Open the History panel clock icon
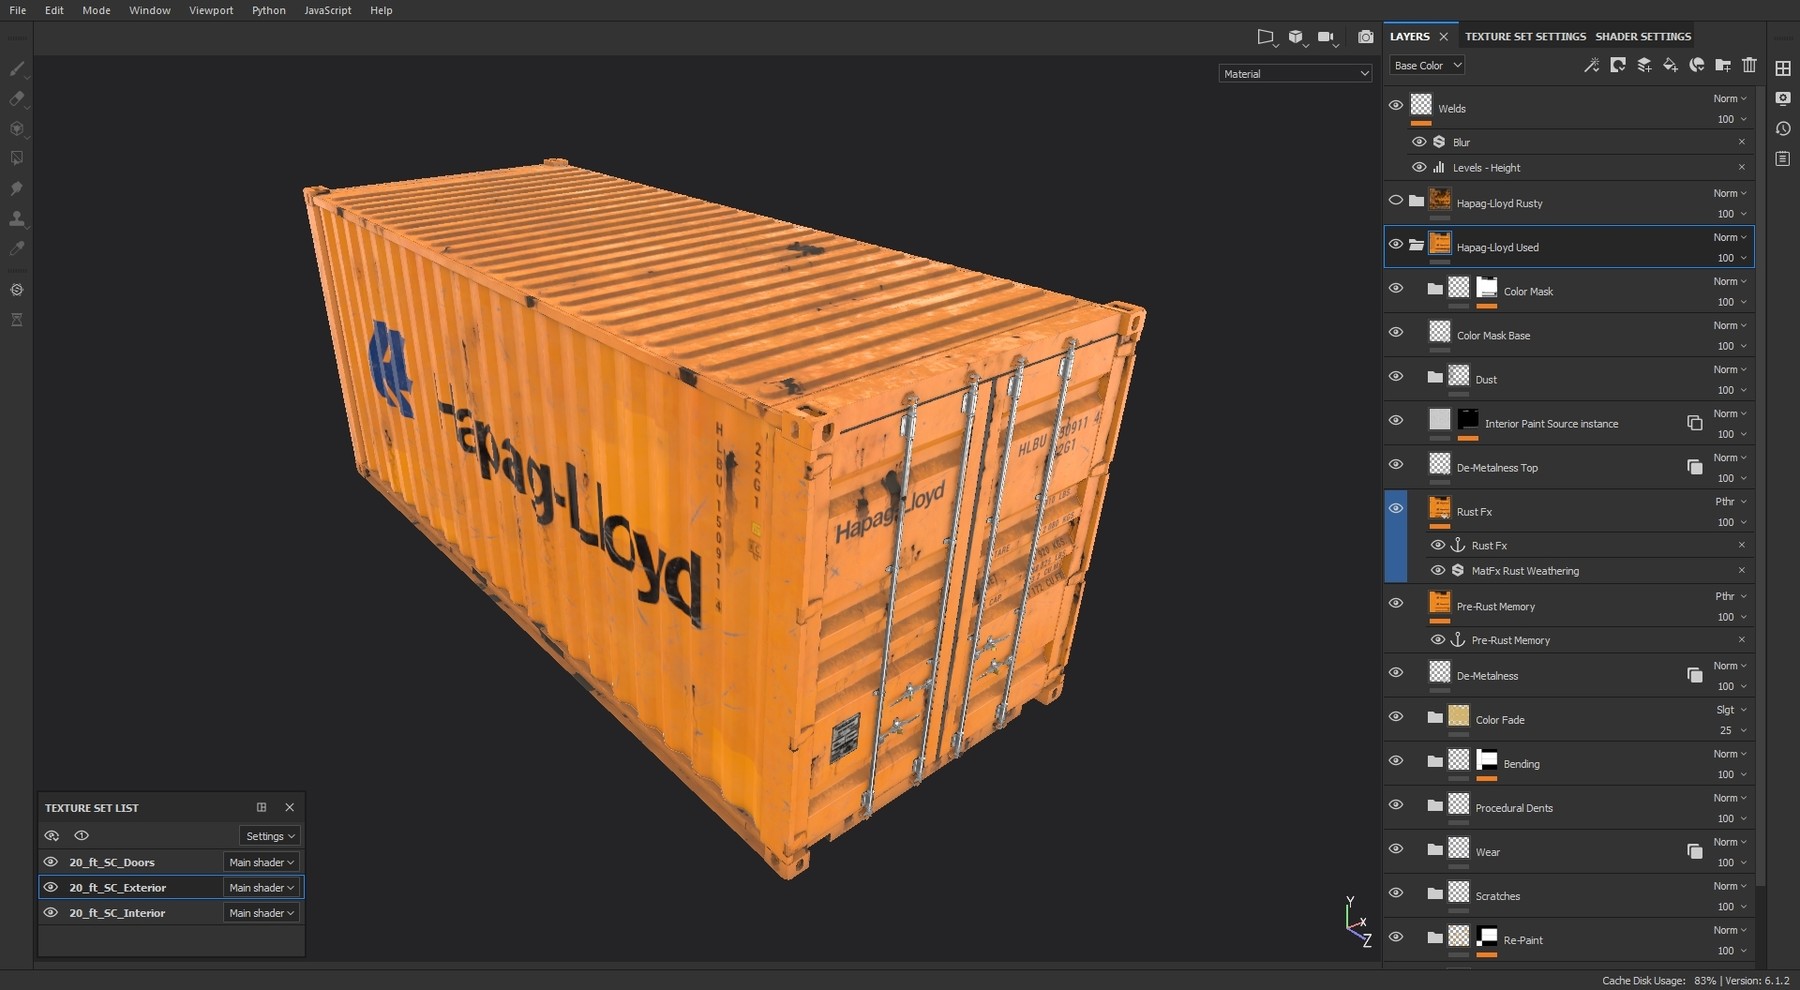This screenshot has height=990, width=1800. 1783,129
